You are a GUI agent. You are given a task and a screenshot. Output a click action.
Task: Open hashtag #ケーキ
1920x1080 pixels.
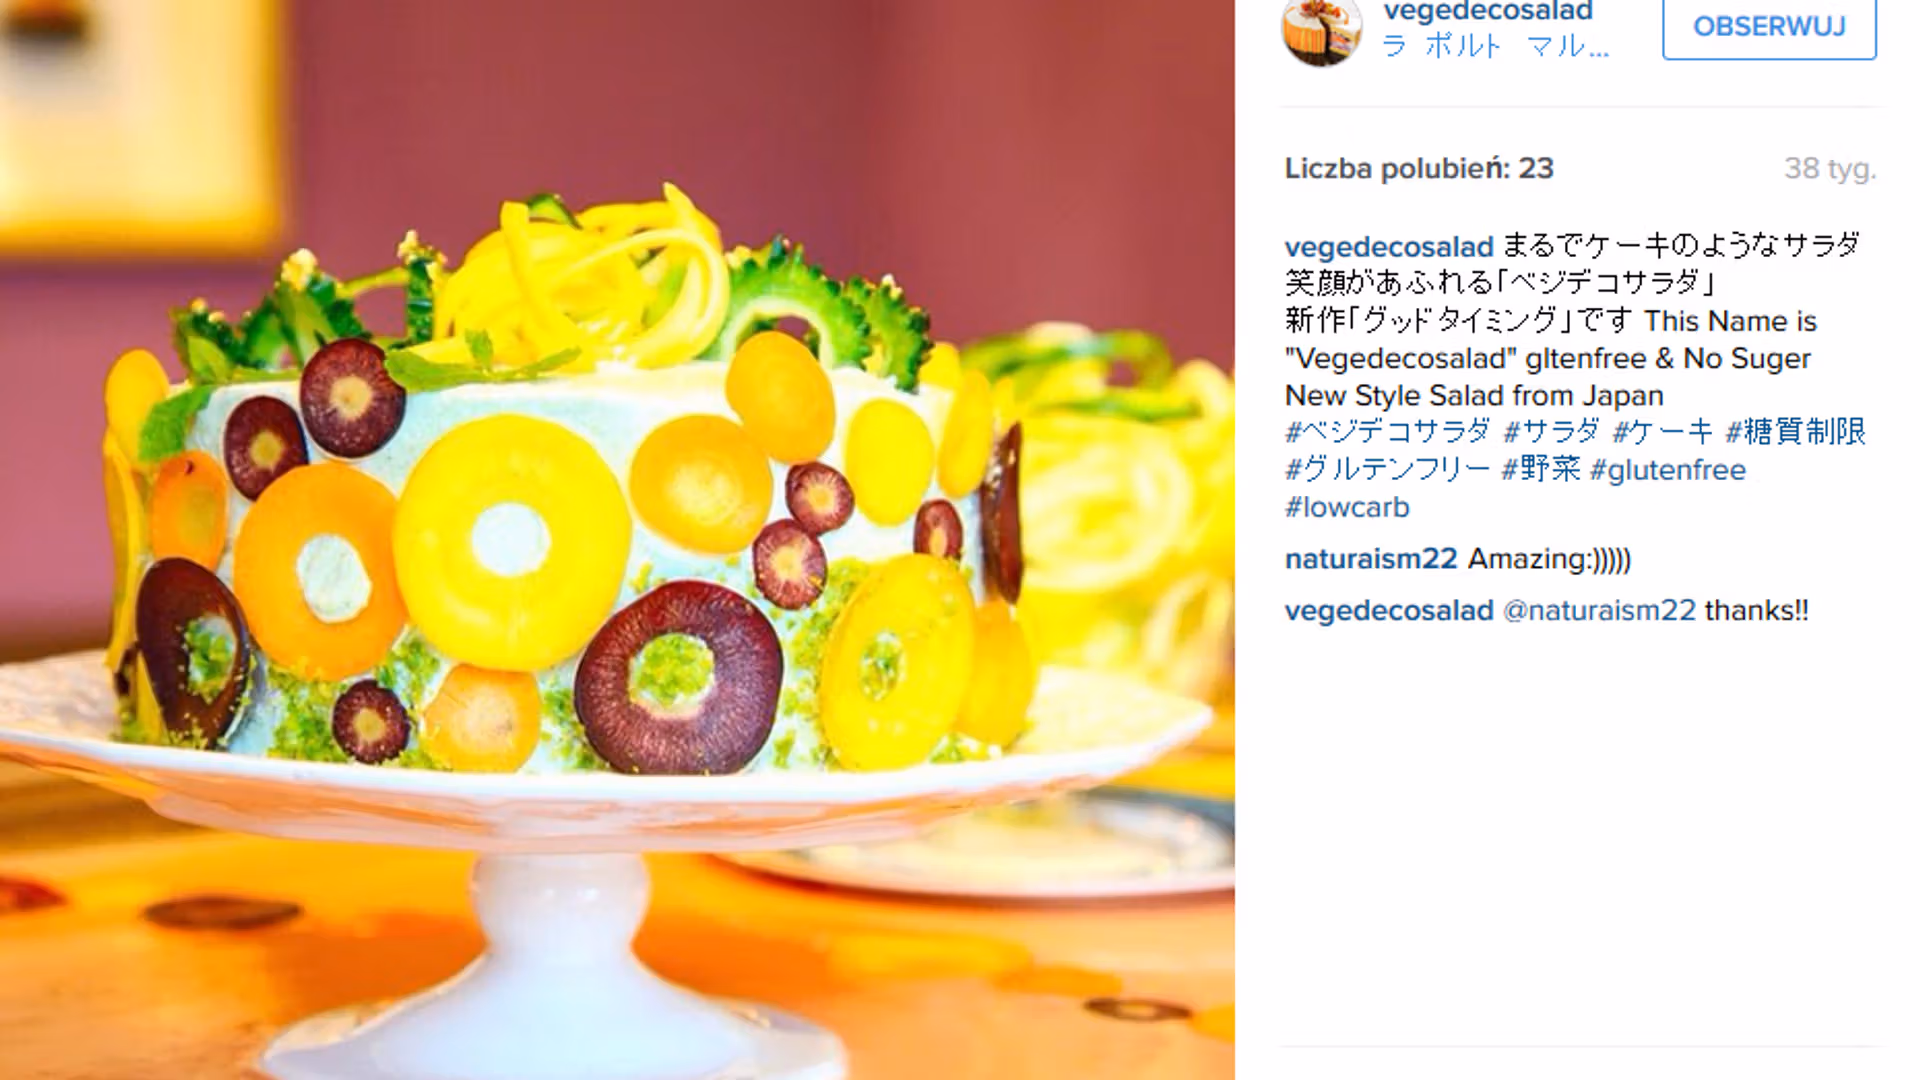point(1663,432)
